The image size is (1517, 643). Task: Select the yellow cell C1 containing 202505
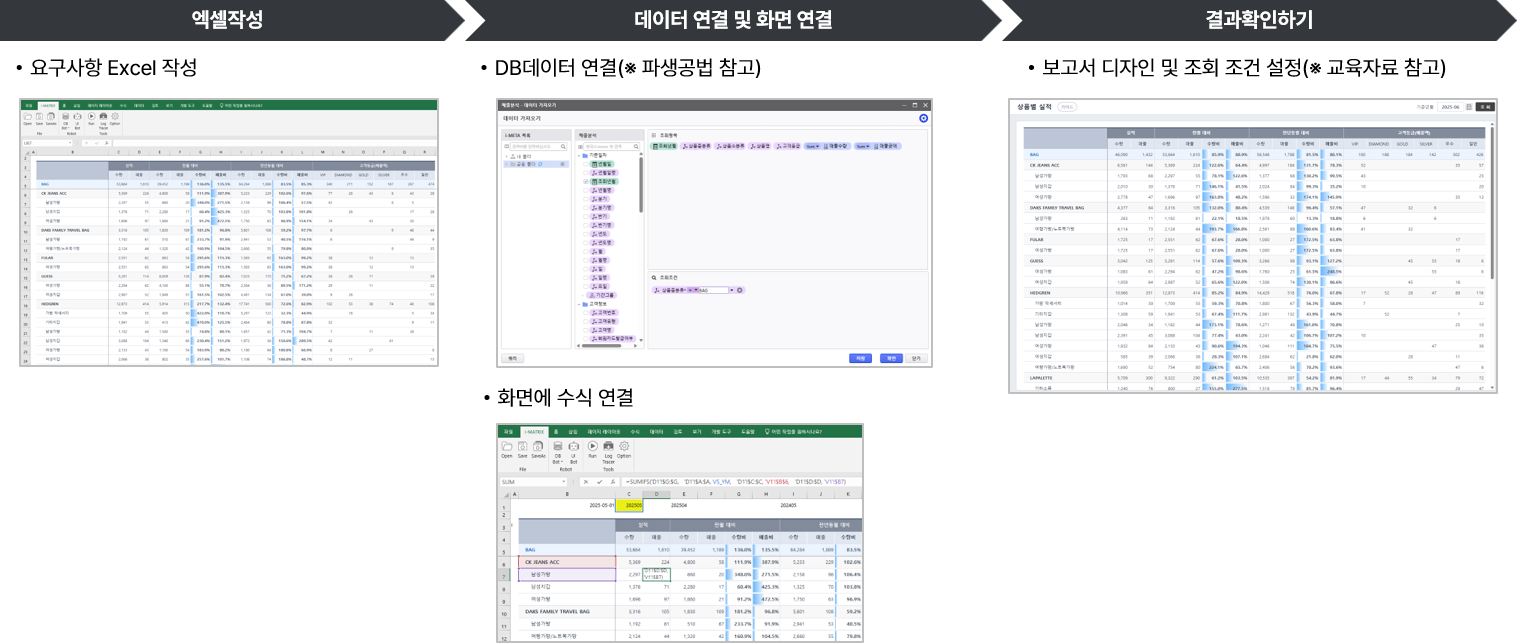click(629, 505)
